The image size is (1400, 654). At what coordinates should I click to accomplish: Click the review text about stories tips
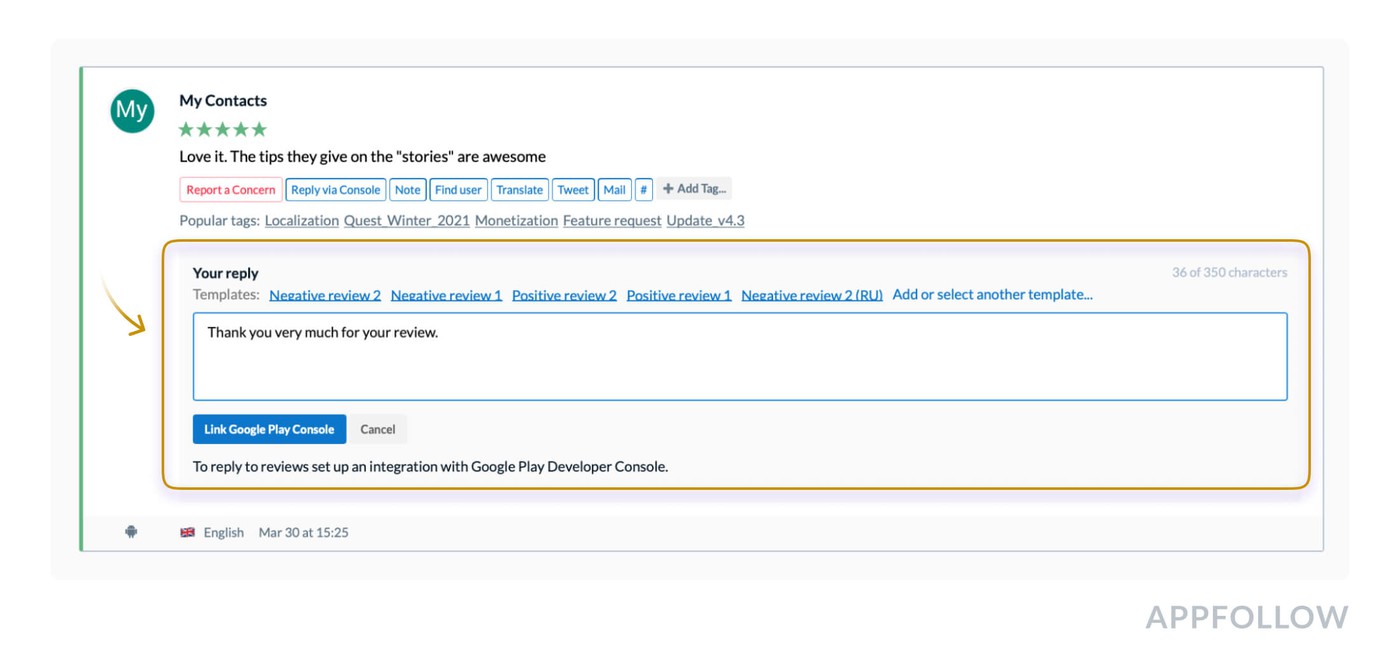pos(363,156)
